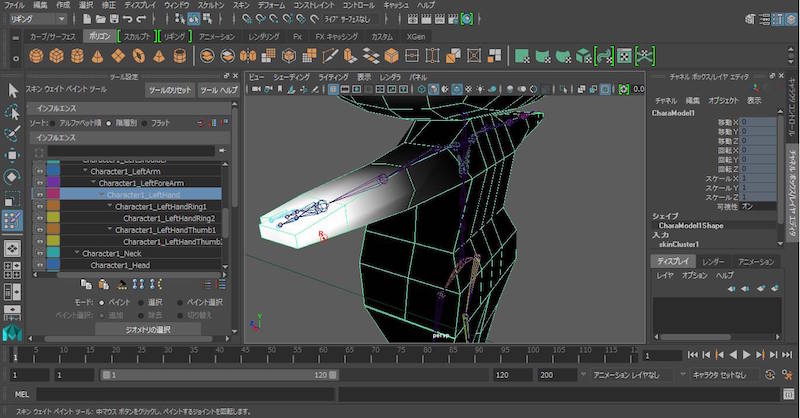This screenshot has width=800, height=418.
Task: Click the copy weights icon below influence list
Action: [x=86, y=284]
